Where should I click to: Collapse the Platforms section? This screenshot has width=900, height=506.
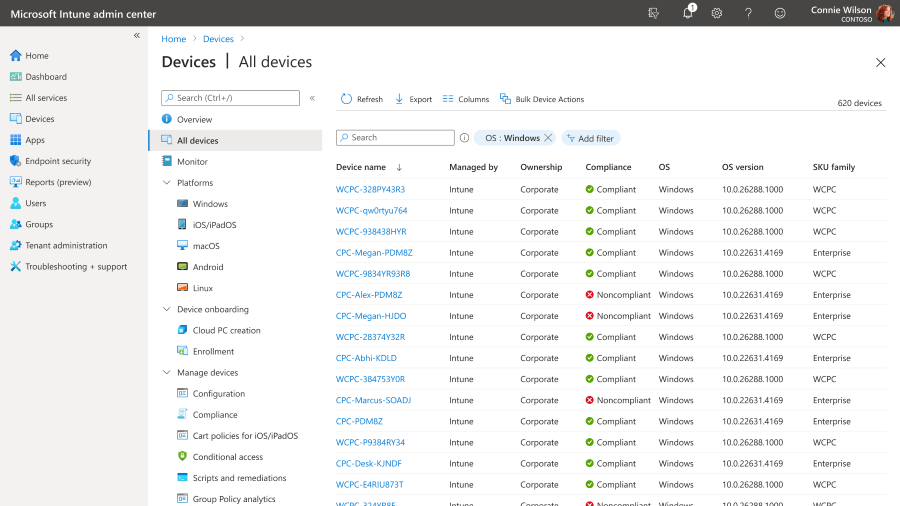point(166,182)
